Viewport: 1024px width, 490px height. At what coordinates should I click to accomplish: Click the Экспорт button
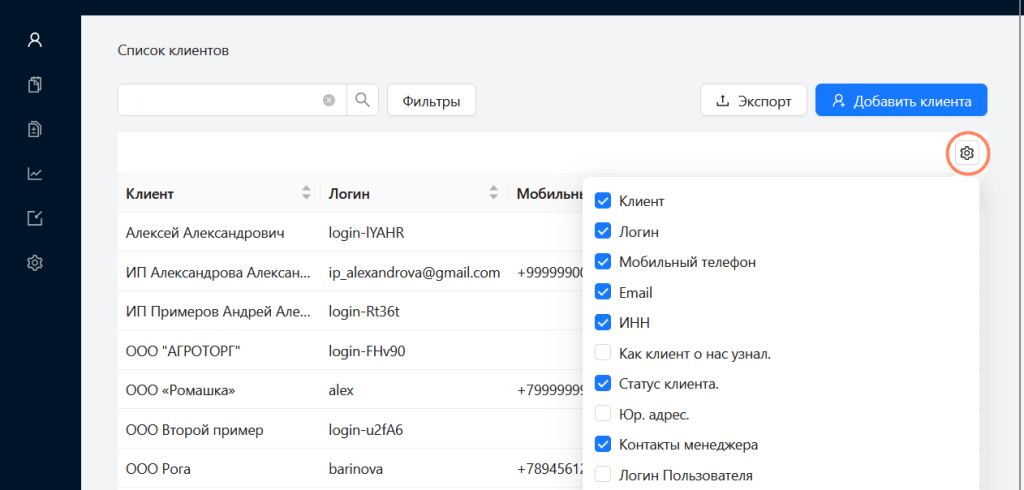coord(753,100)
